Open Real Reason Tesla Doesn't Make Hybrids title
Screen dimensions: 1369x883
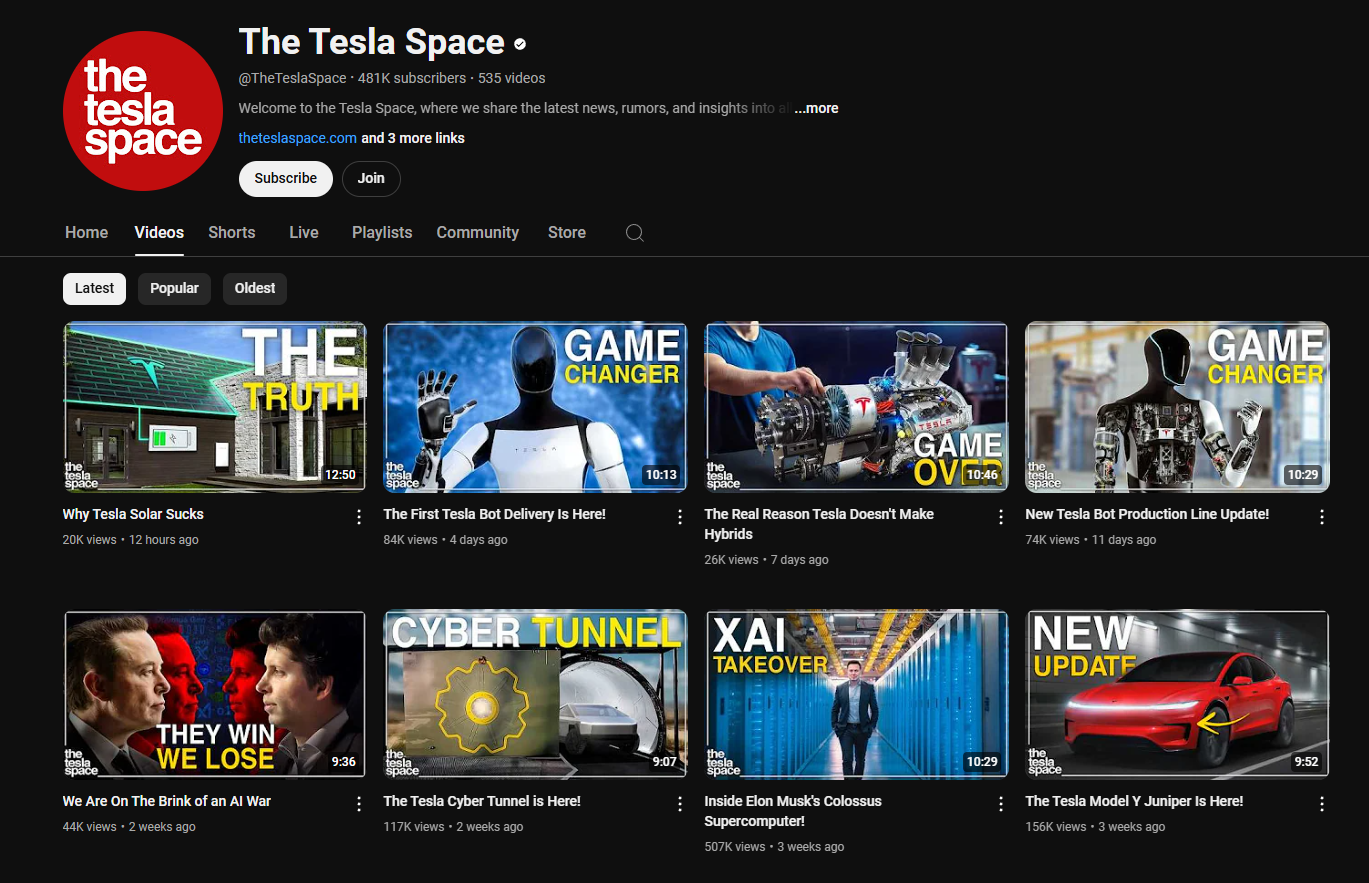pos(819,524)
